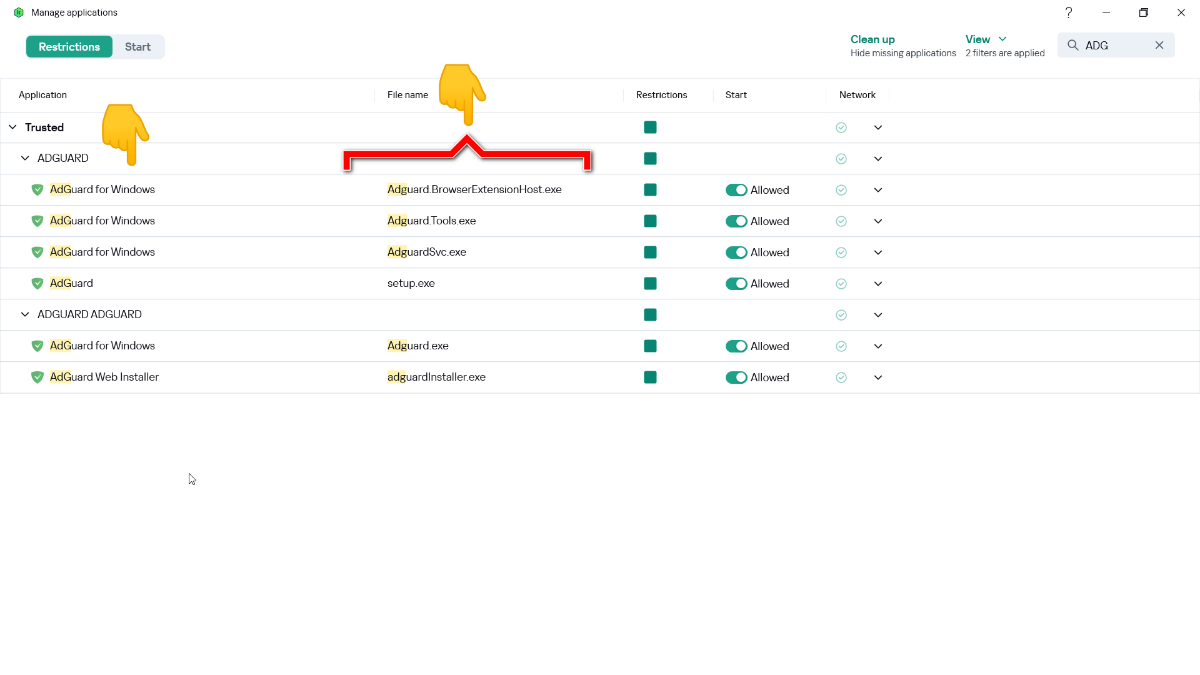This screenshot has height=675, width=1200.
Task: Open the View filters dropdown
Action: (x=986, y=39)
